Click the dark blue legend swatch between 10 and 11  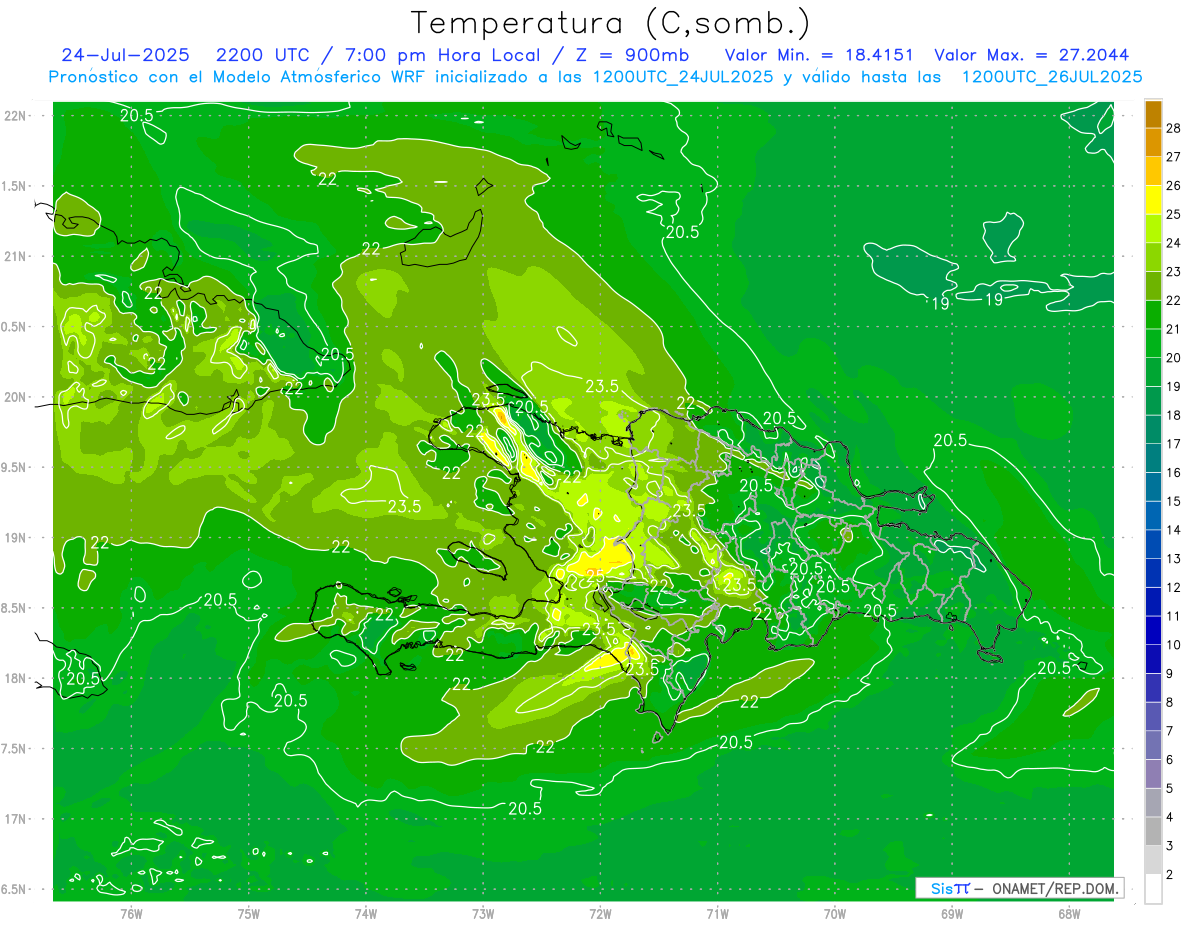(x=1153, y=630)
